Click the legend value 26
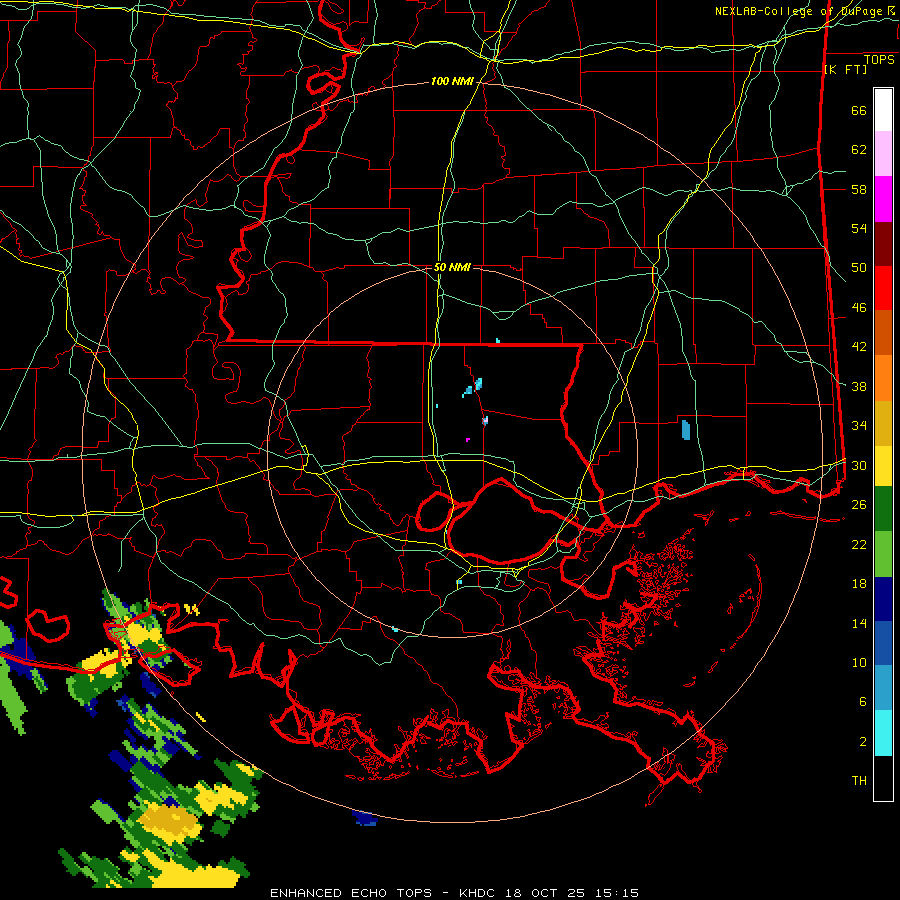The width and height of the screenshot is (900, 900). (859, 505)
